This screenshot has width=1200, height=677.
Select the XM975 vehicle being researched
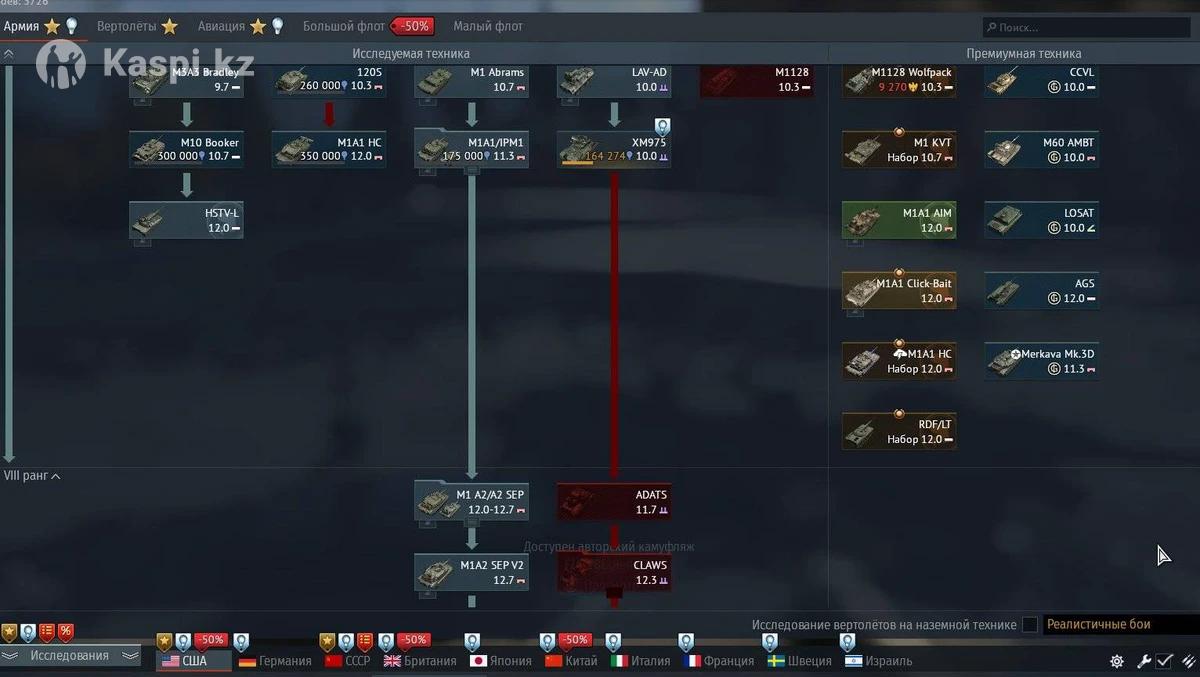click(614, 150)
